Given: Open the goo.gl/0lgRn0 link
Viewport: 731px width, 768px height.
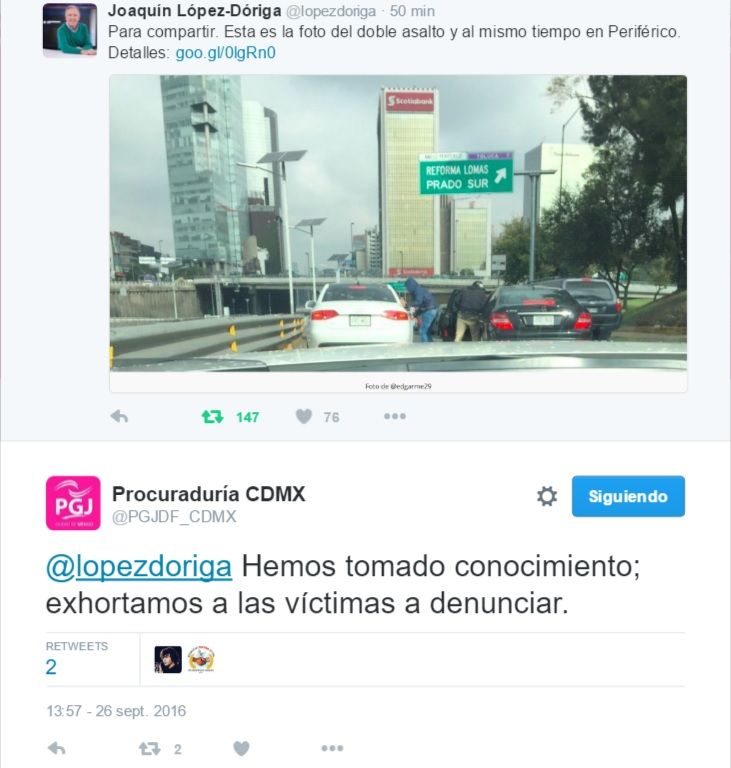Looking at the screenshot, I should [225, 52].
